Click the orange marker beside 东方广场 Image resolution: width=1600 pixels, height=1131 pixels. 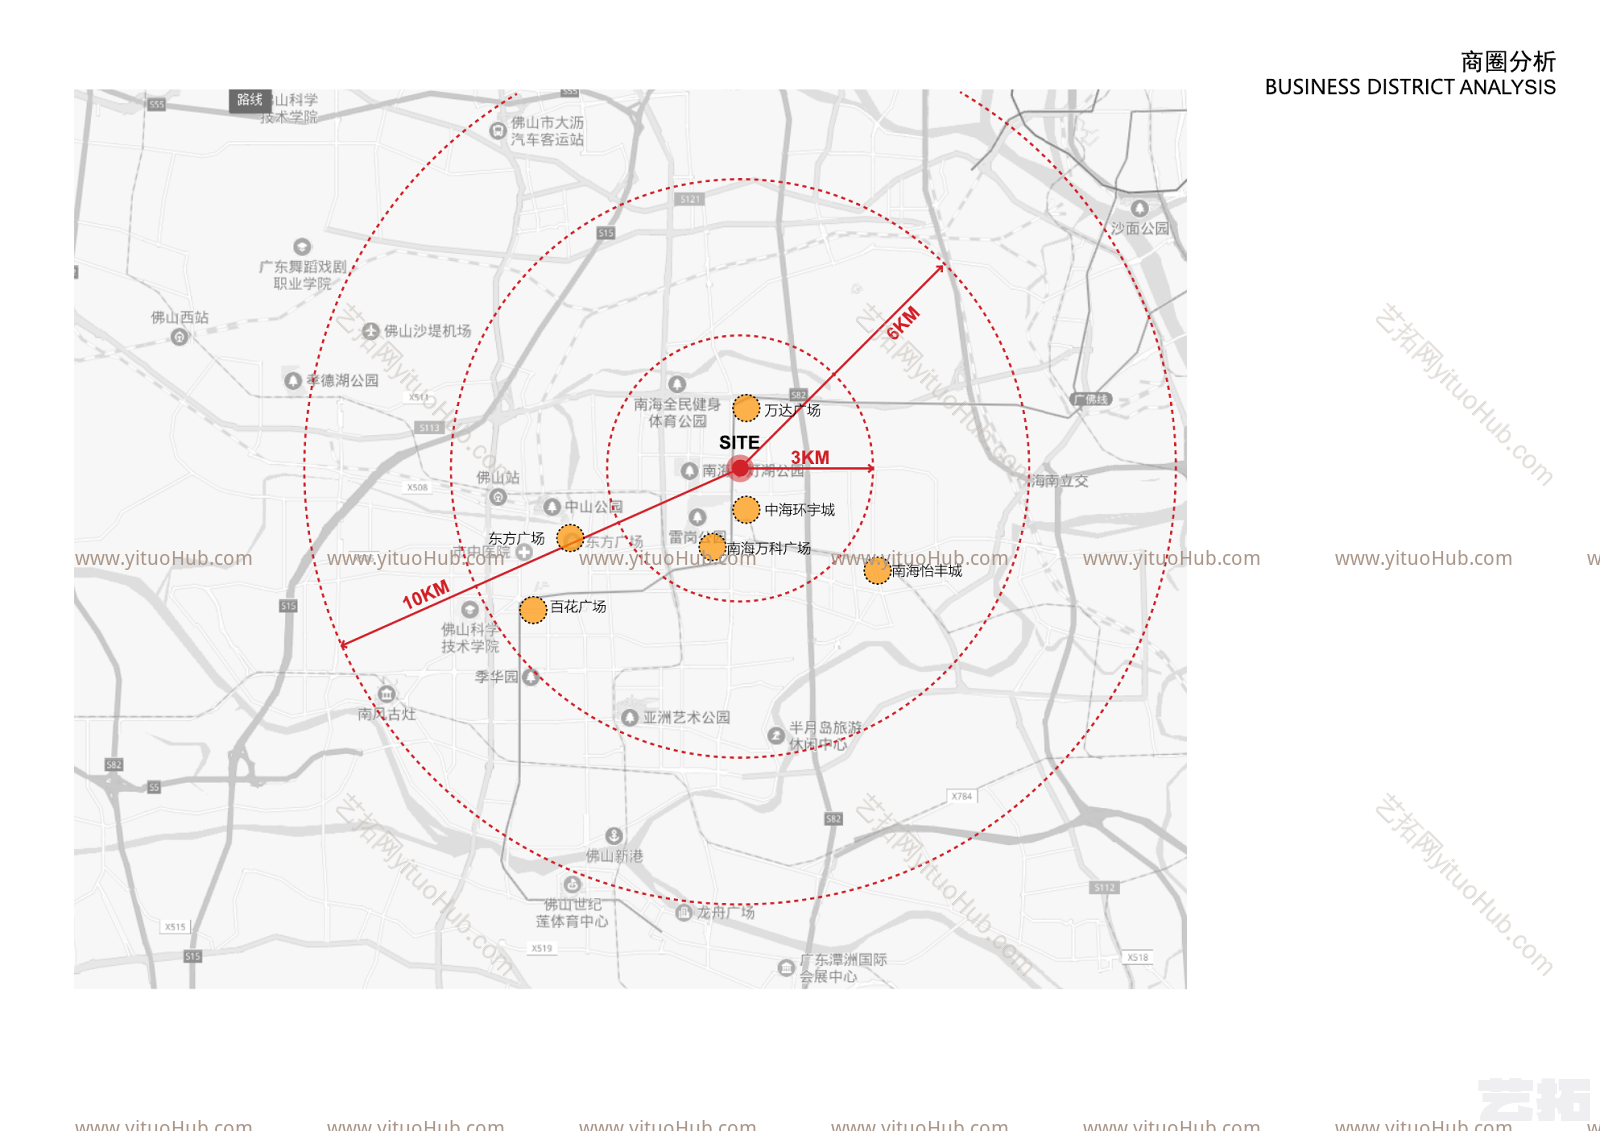(570, 538)
